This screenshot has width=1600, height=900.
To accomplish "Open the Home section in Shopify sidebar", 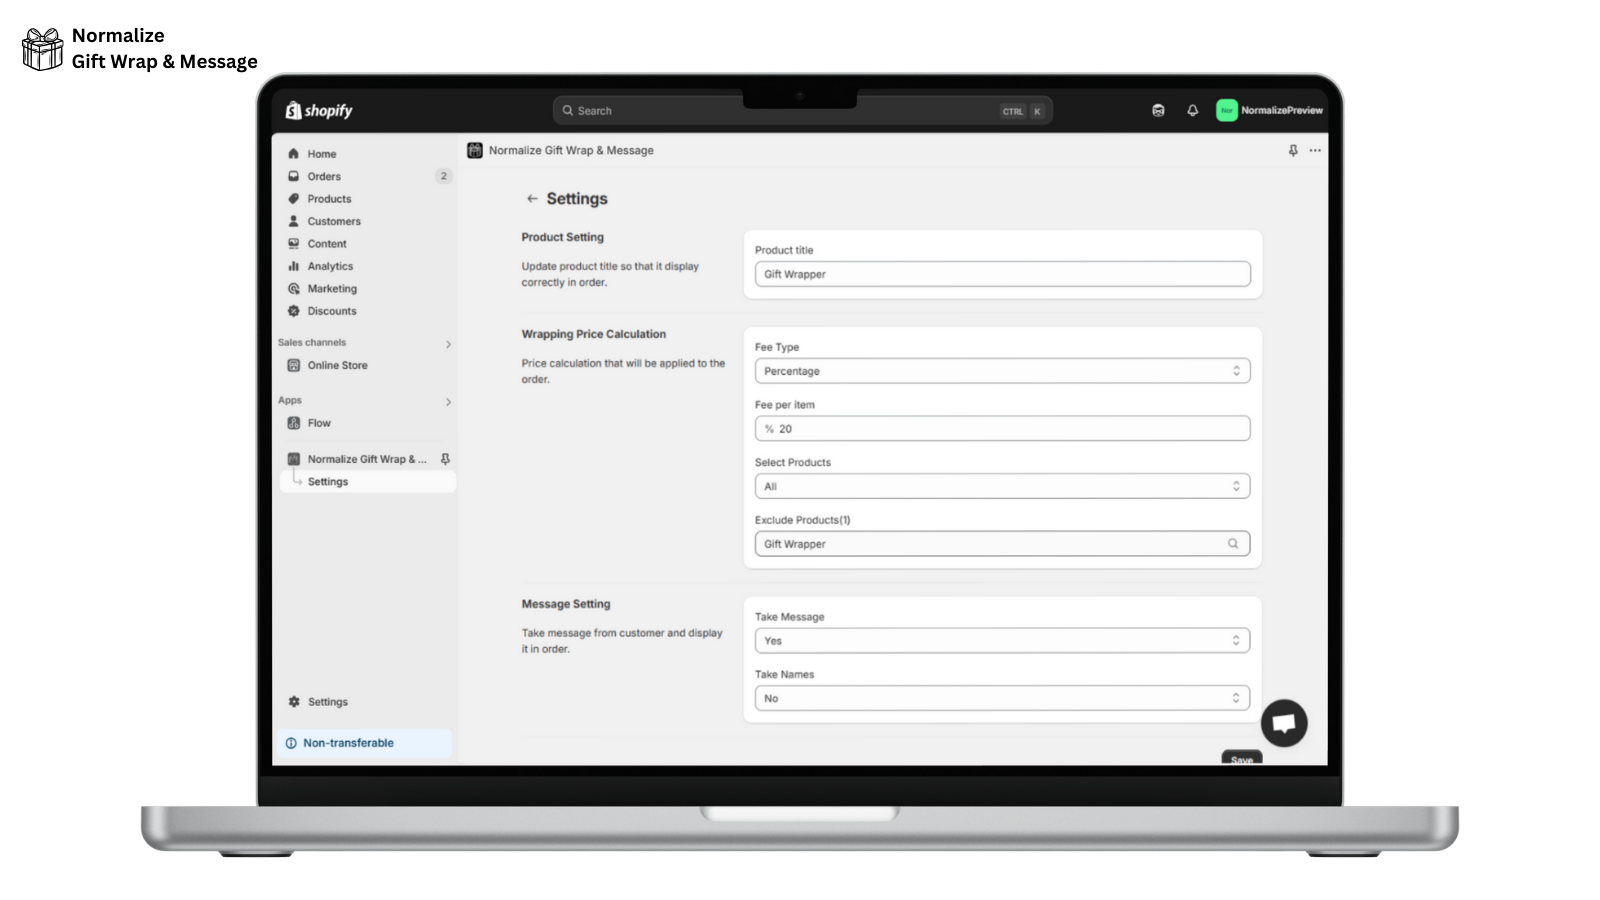I will (321, 153).
